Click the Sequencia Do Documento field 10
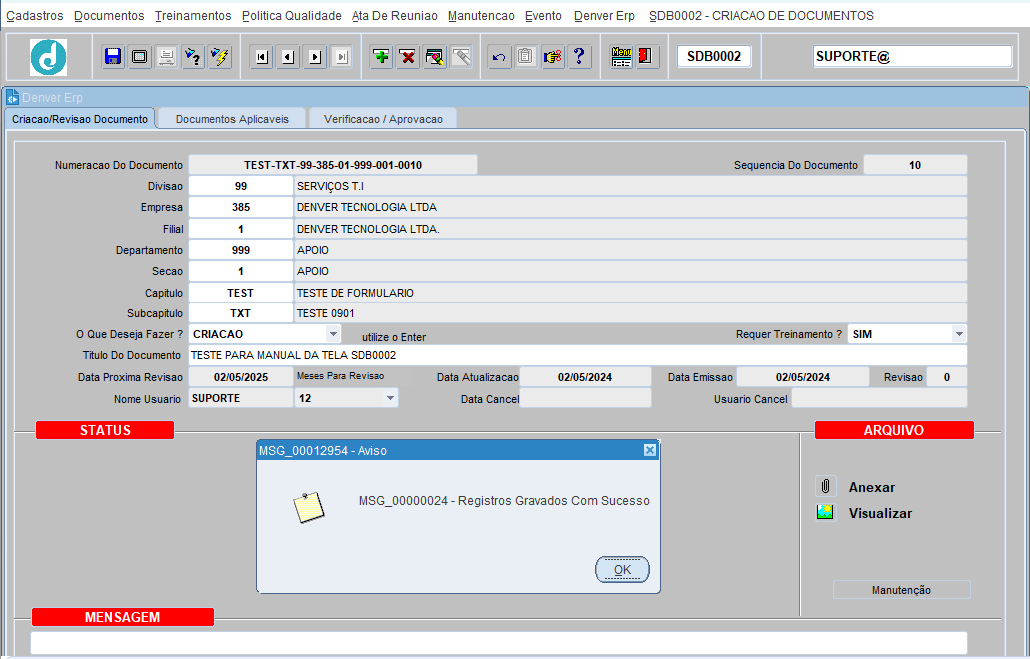The width and height of the screenshot is (1030, 659). click(x=915, y=165)
